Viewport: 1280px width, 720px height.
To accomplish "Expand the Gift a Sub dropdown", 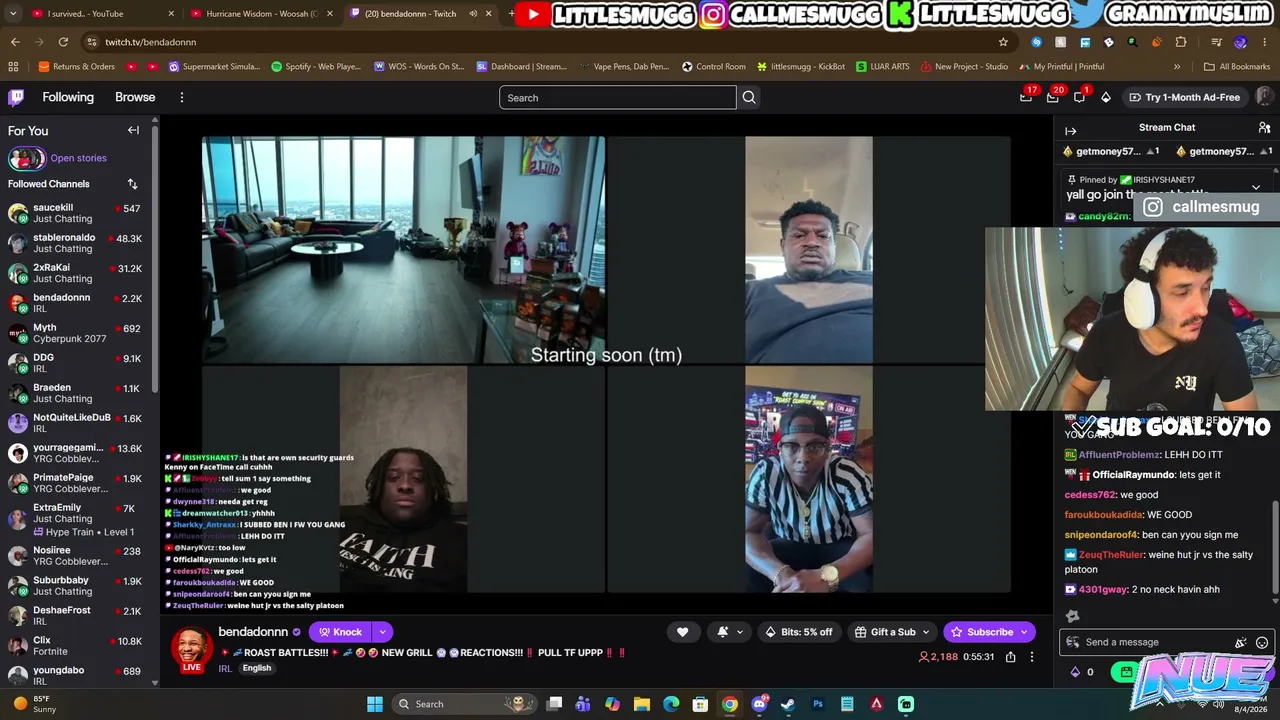I will coord(926,632).
